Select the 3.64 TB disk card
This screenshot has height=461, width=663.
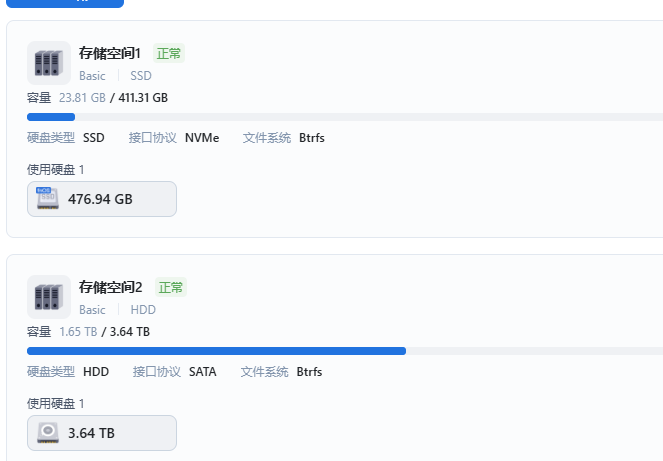coord(102,433)
